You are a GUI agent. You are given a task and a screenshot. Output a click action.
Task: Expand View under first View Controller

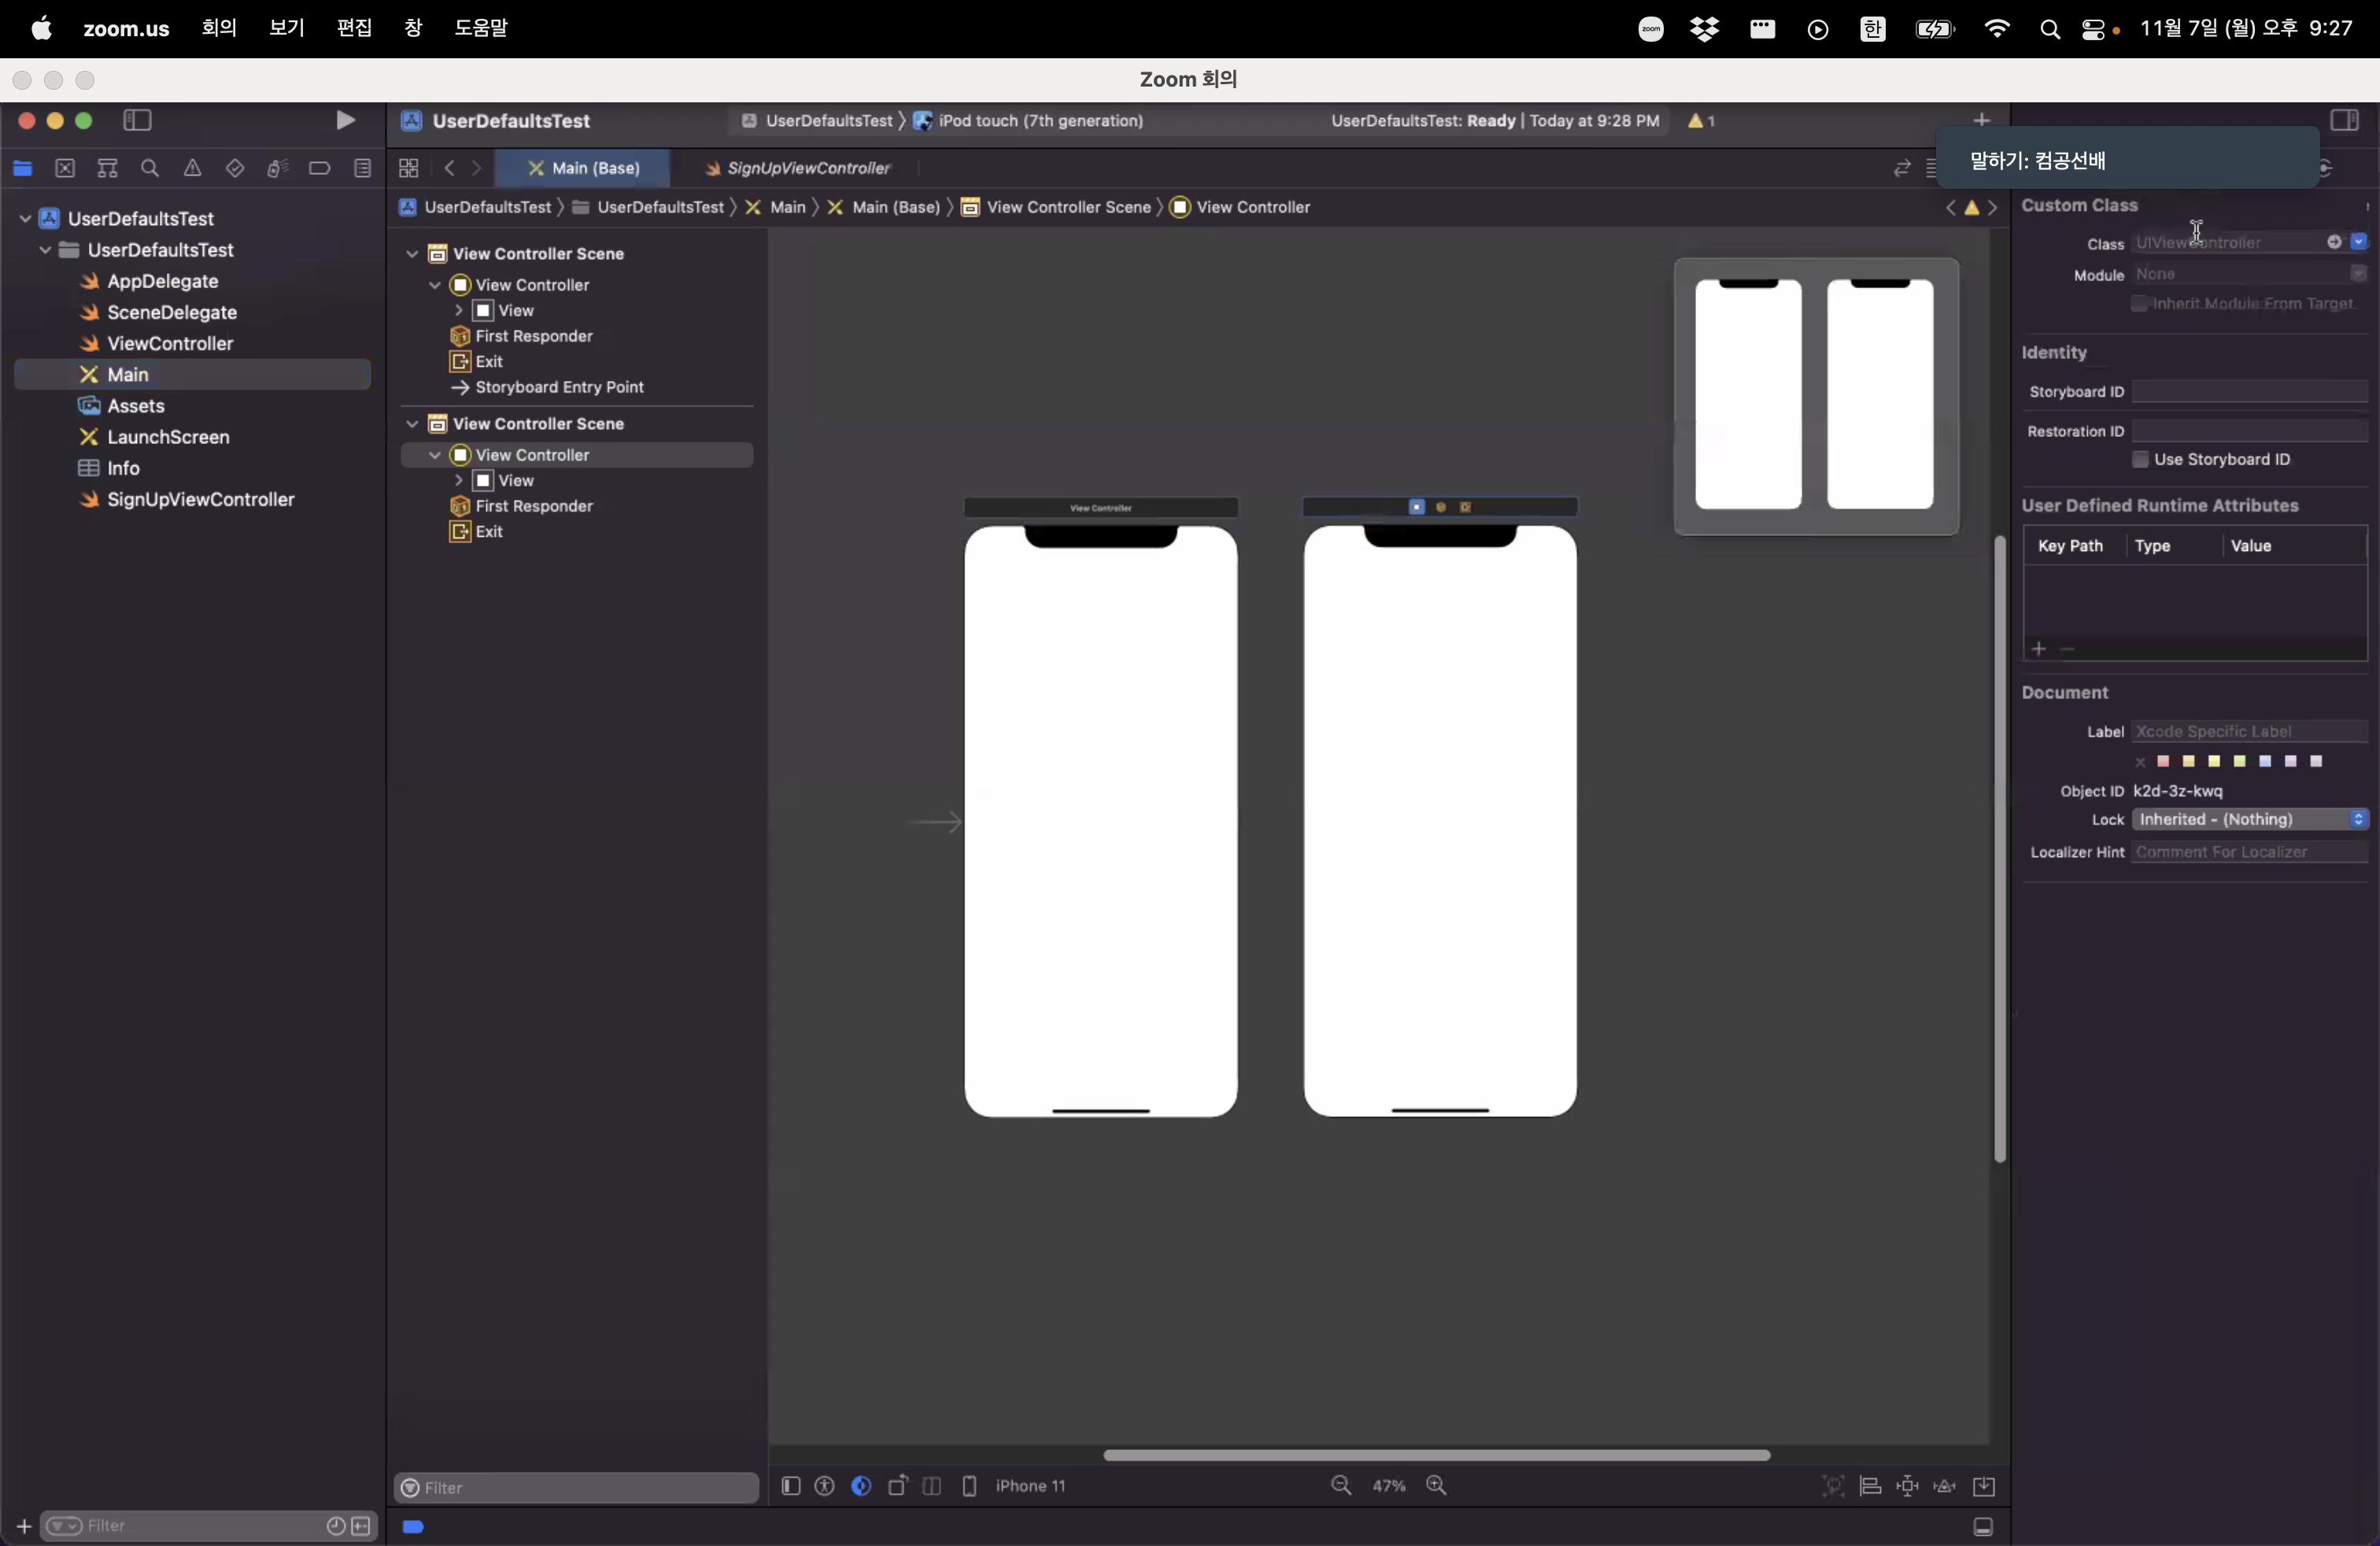(458, 311)
